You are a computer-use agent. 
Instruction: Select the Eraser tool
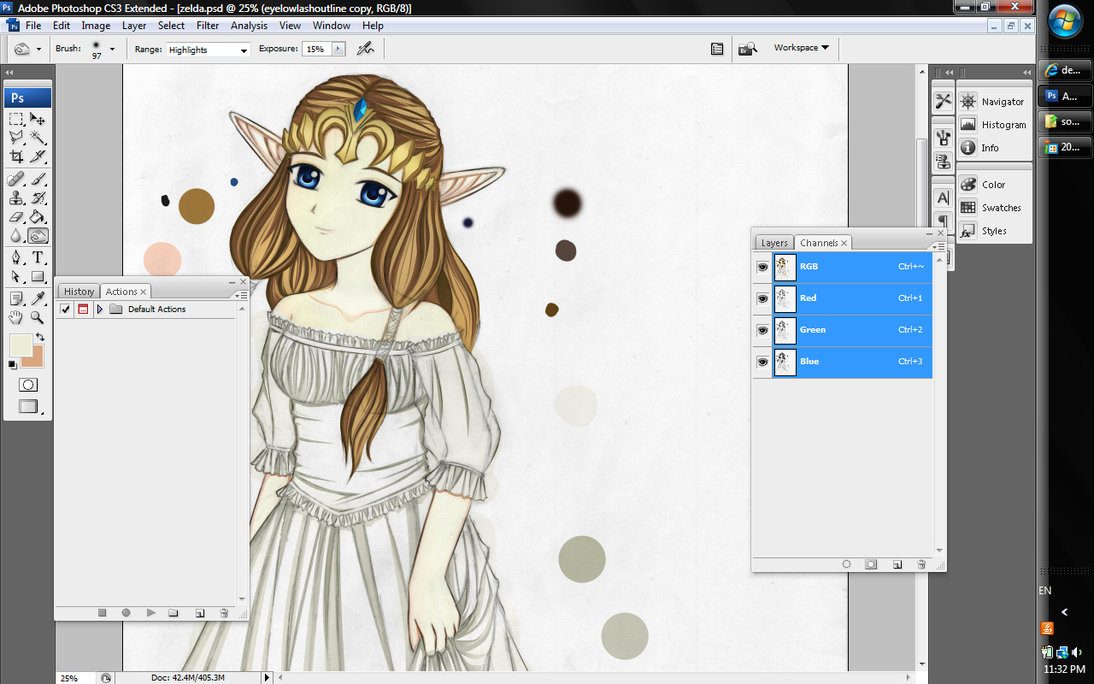[17, 217]
